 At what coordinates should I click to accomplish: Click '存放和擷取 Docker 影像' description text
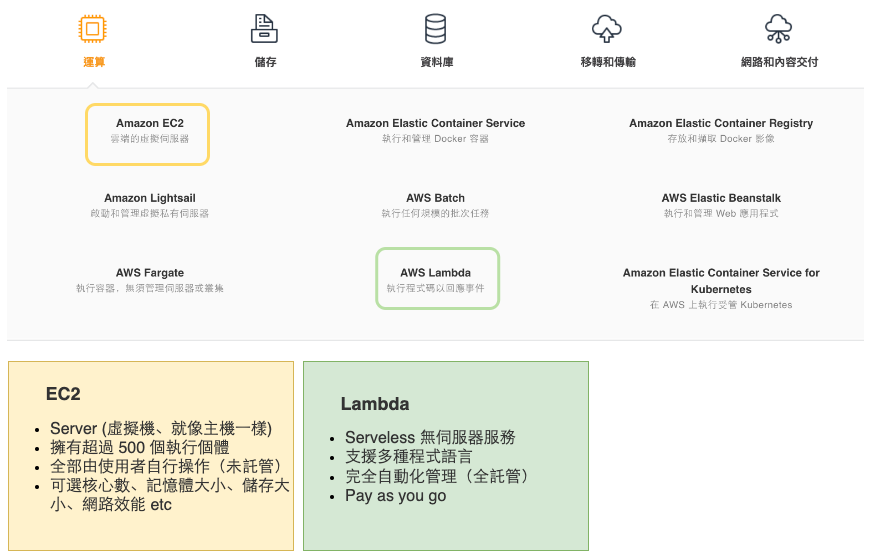[x=721, y=139]
